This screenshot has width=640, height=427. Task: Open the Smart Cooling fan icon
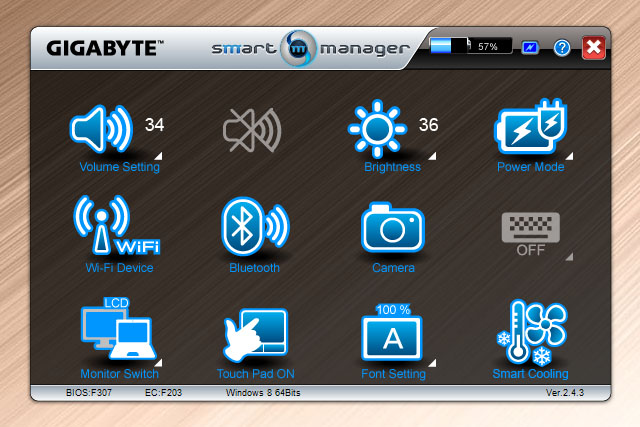532,332
